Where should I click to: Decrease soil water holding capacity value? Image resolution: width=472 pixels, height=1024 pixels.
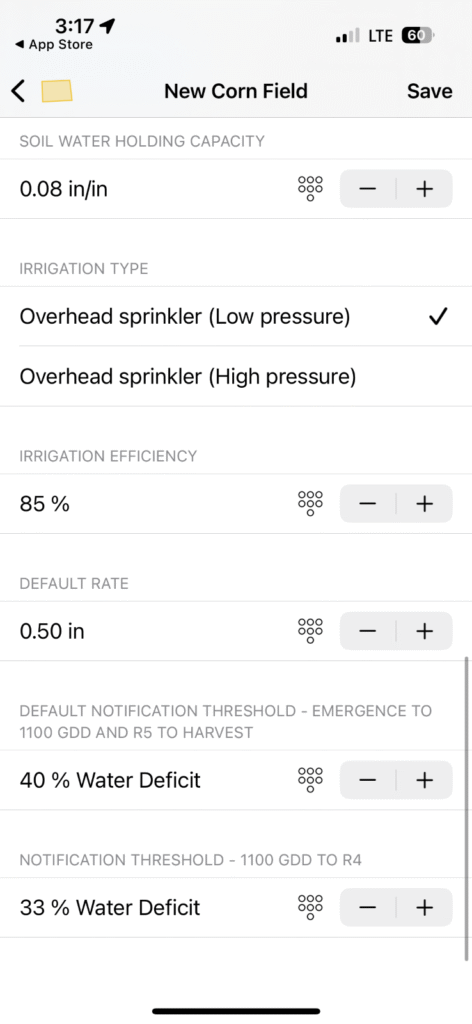point(368,189)
